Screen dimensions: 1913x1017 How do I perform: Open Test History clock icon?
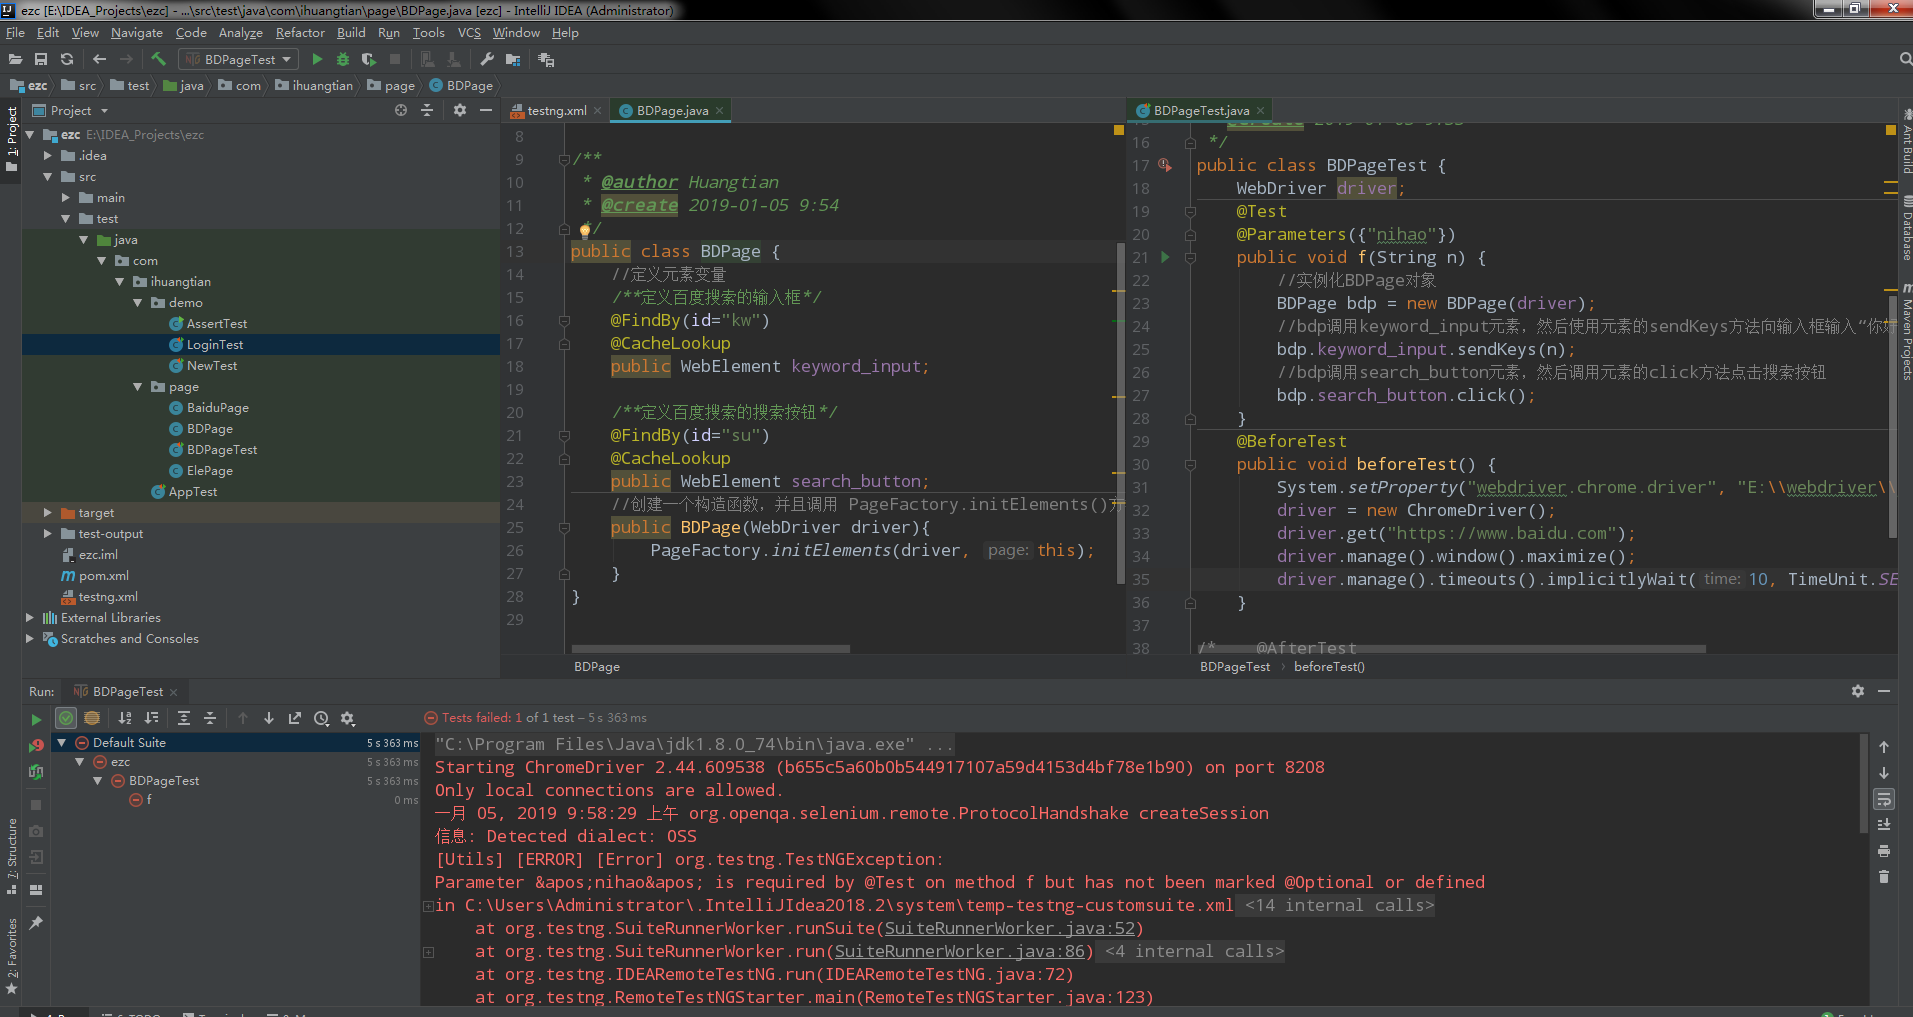(321, 718)
